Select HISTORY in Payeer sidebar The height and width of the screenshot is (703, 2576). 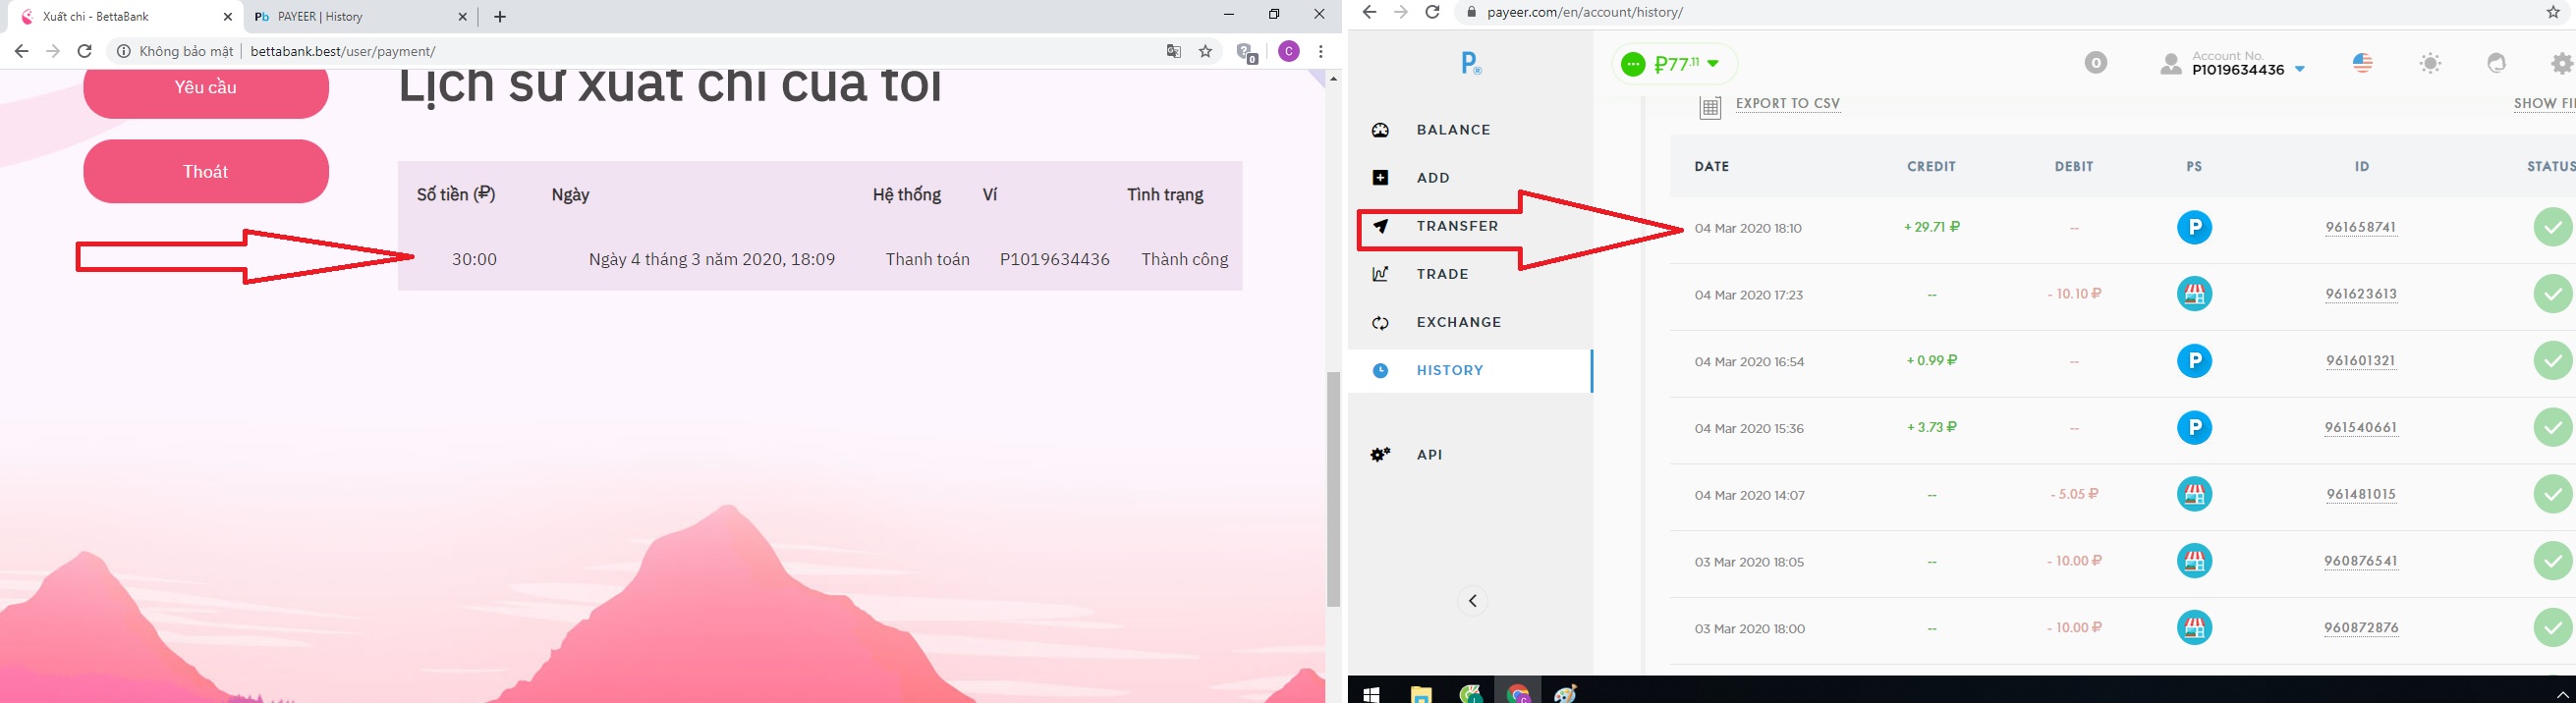(1470, 371)
